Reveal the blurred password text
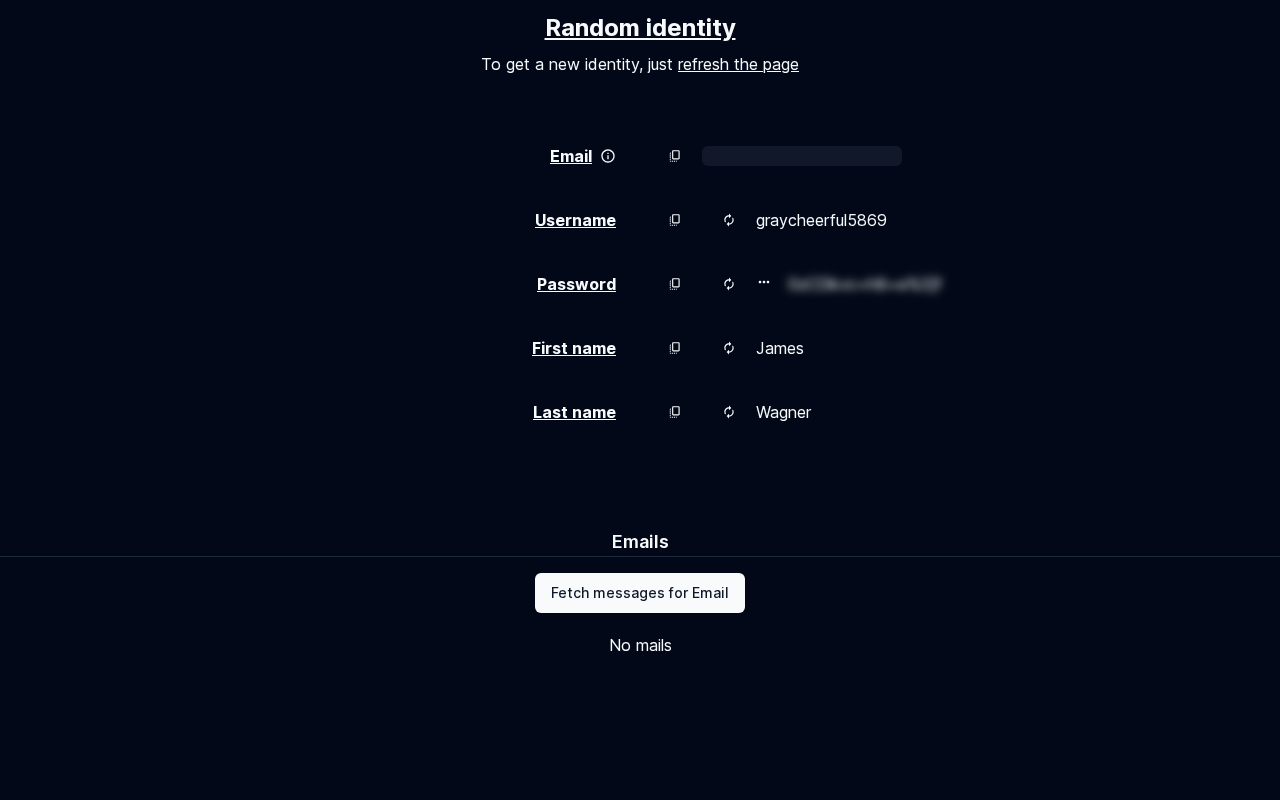Image resolution: width=1280 pixels, height=800 pixels. pyautogui.click(x=864, y=285)
